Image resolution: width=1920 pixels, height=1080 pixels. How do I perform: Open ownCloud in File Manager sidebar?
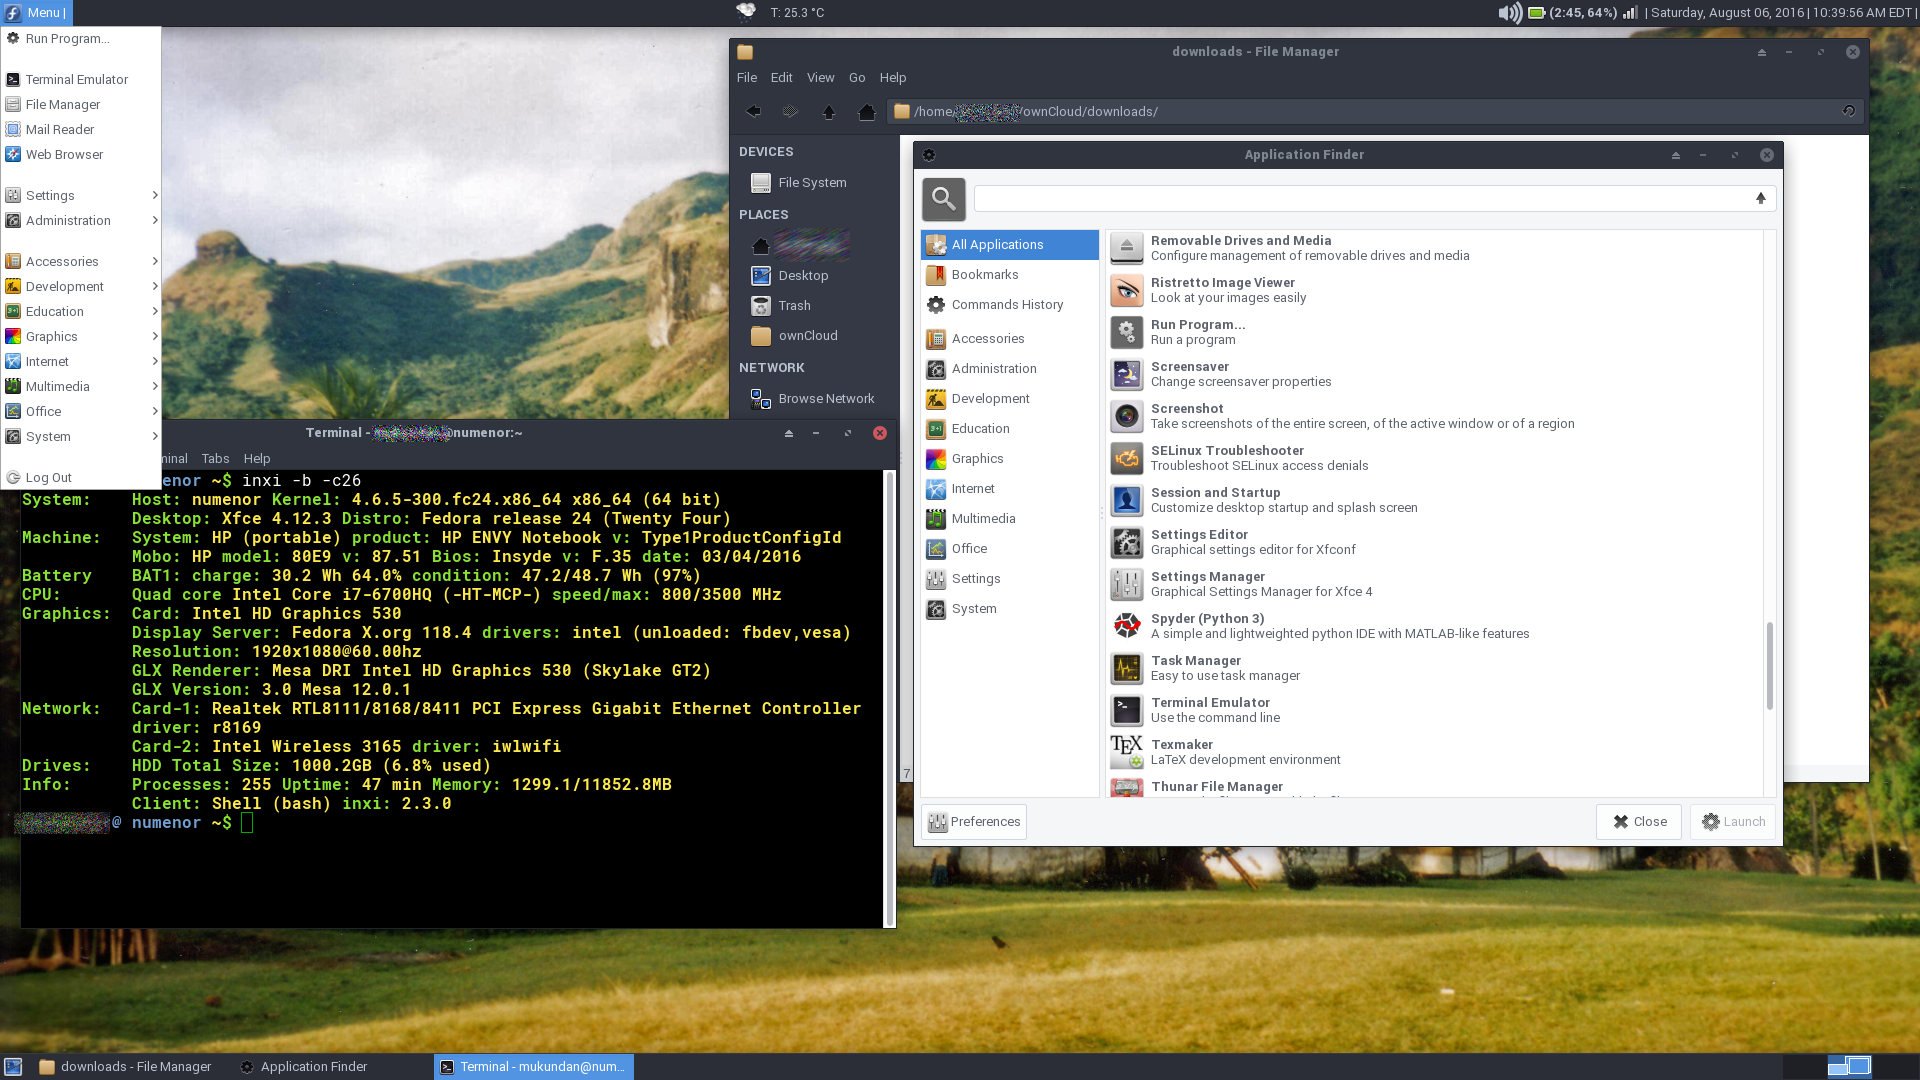[x=813, y=336]
